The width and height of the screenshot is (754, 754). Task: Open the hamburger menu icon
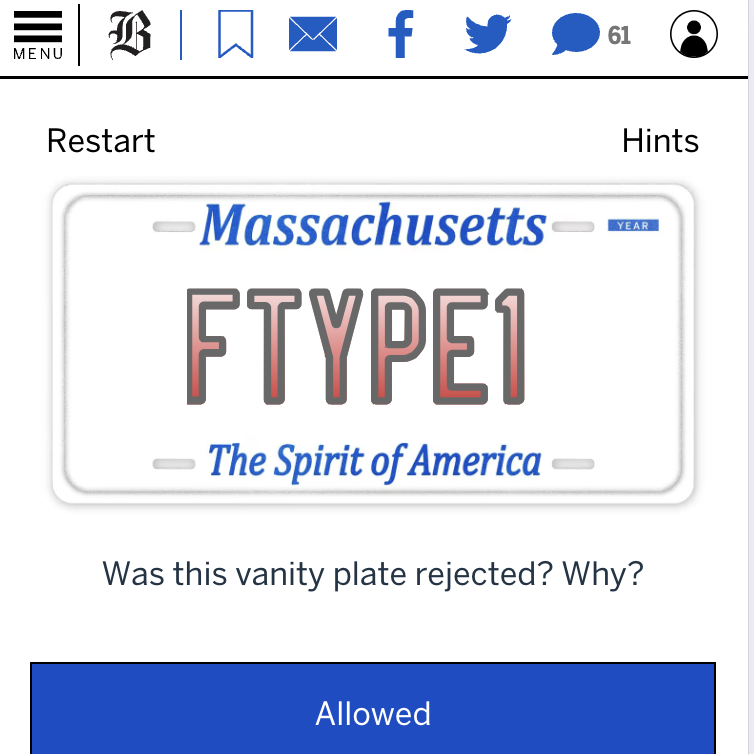[38, 26]
